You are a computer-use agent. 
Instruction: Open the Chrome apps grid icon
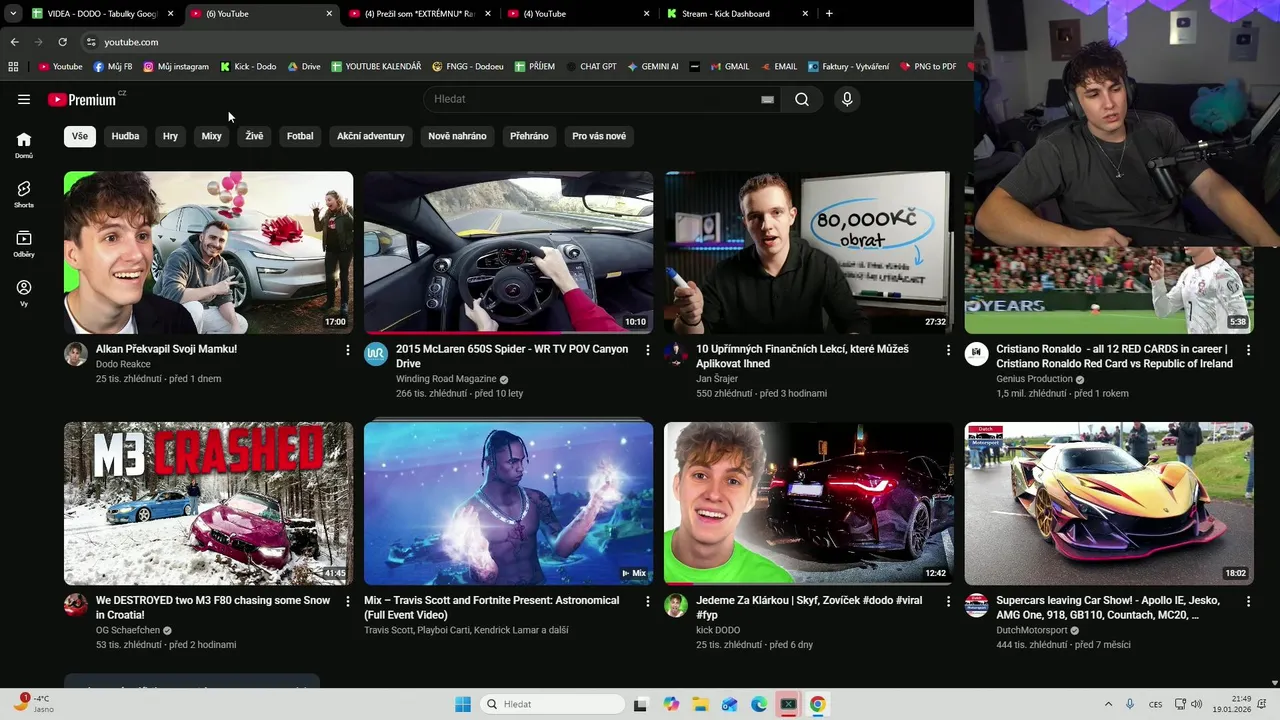pos(13,67)
